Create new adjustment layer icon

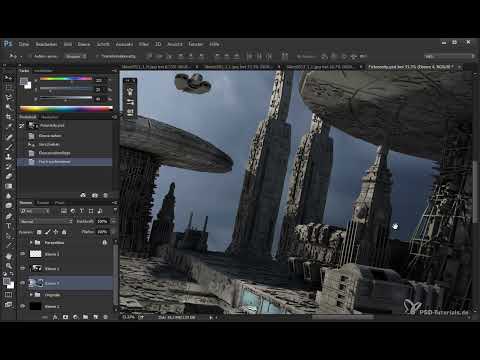[x=75, y=317]
